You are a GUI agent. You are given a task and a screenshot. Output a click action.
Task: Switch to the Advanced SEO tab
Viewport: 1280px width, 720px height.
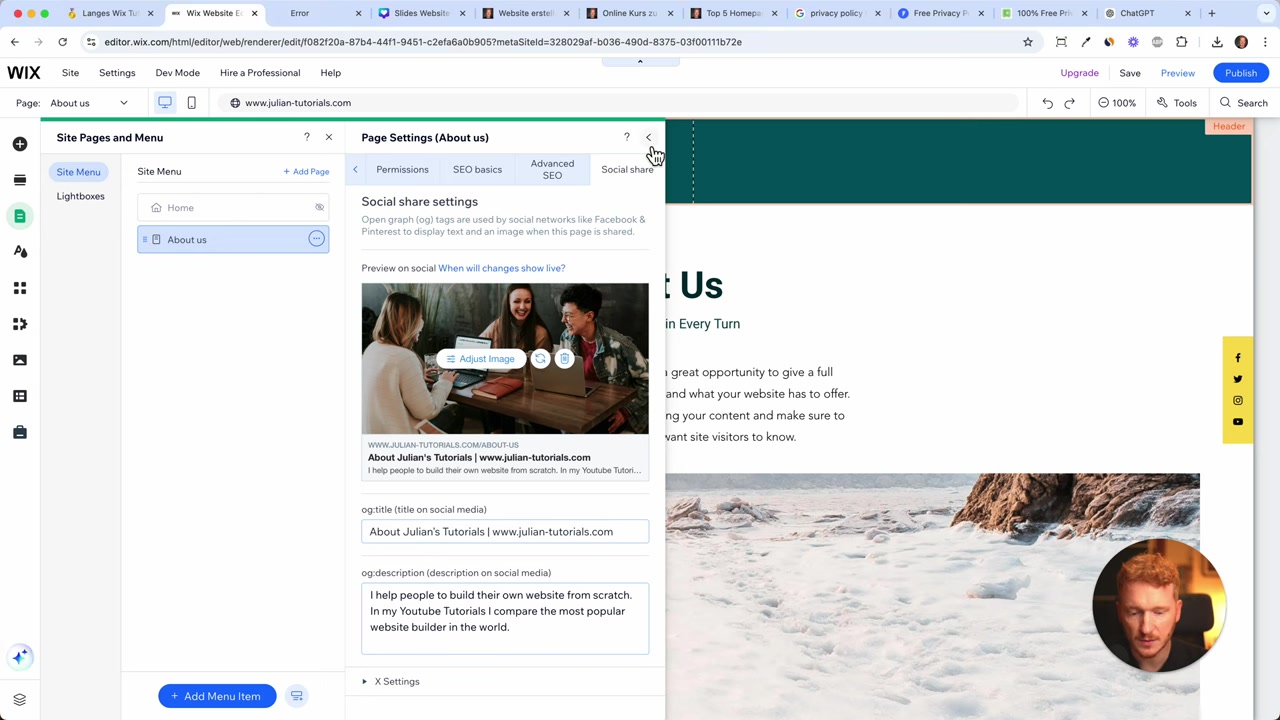552,169
